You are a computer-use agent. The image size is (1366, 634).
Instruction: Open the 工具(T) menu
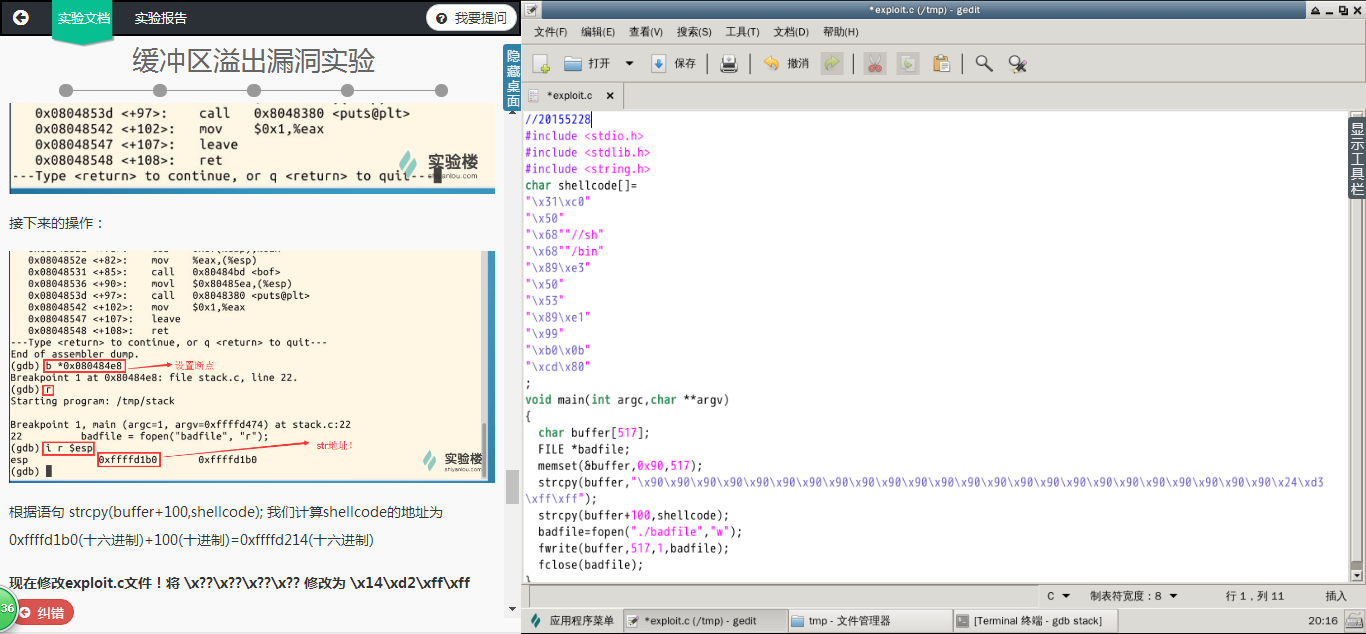click(742, 32)
